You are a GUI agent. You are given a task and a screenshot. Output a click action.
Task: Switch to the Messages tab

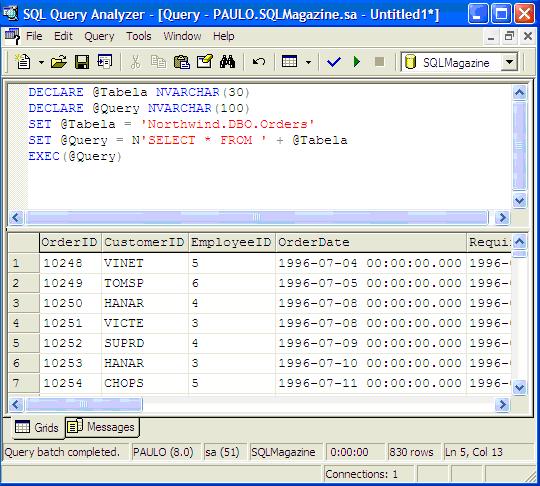coord(102,427)
